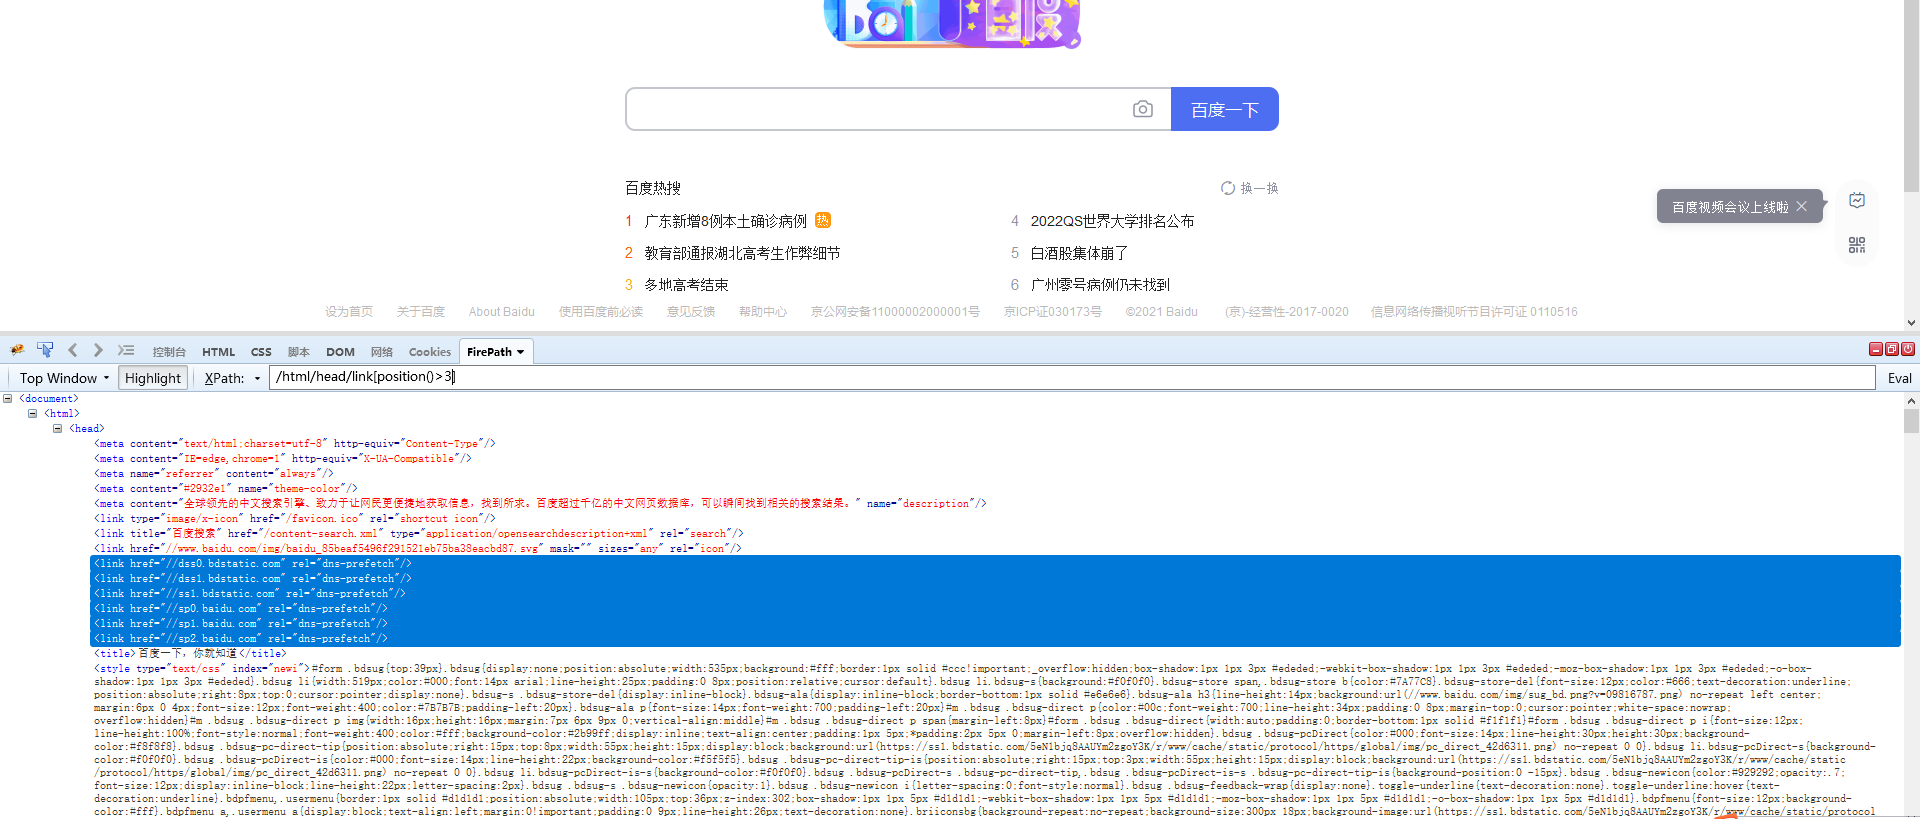Click the About Baidu footer link
Screen dimensions: 1920x819
[x=502, y=312]
